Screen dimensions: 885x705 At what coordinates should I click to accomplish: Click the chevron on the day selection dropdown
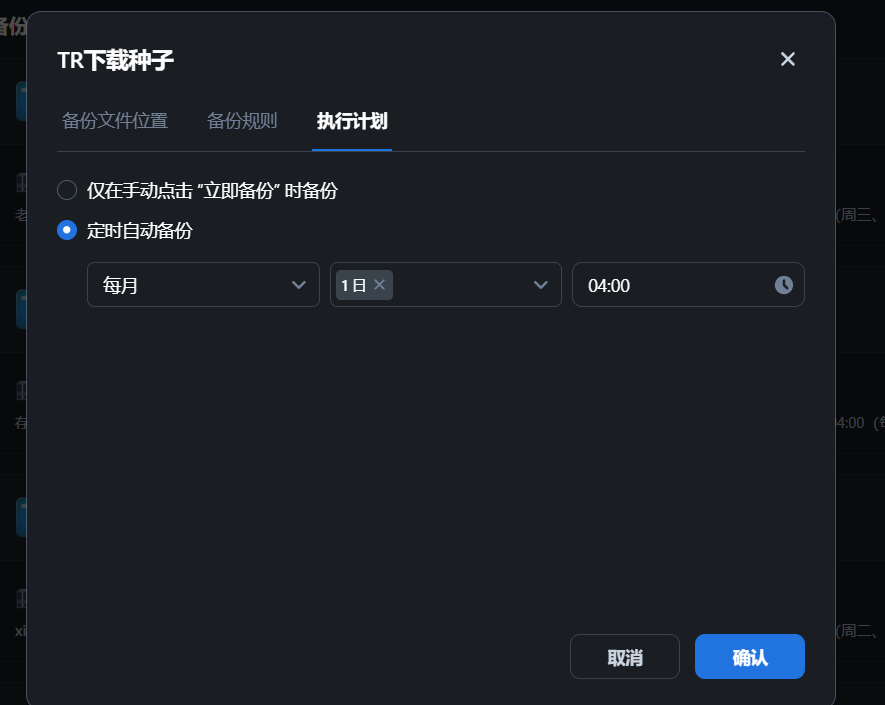541,285
